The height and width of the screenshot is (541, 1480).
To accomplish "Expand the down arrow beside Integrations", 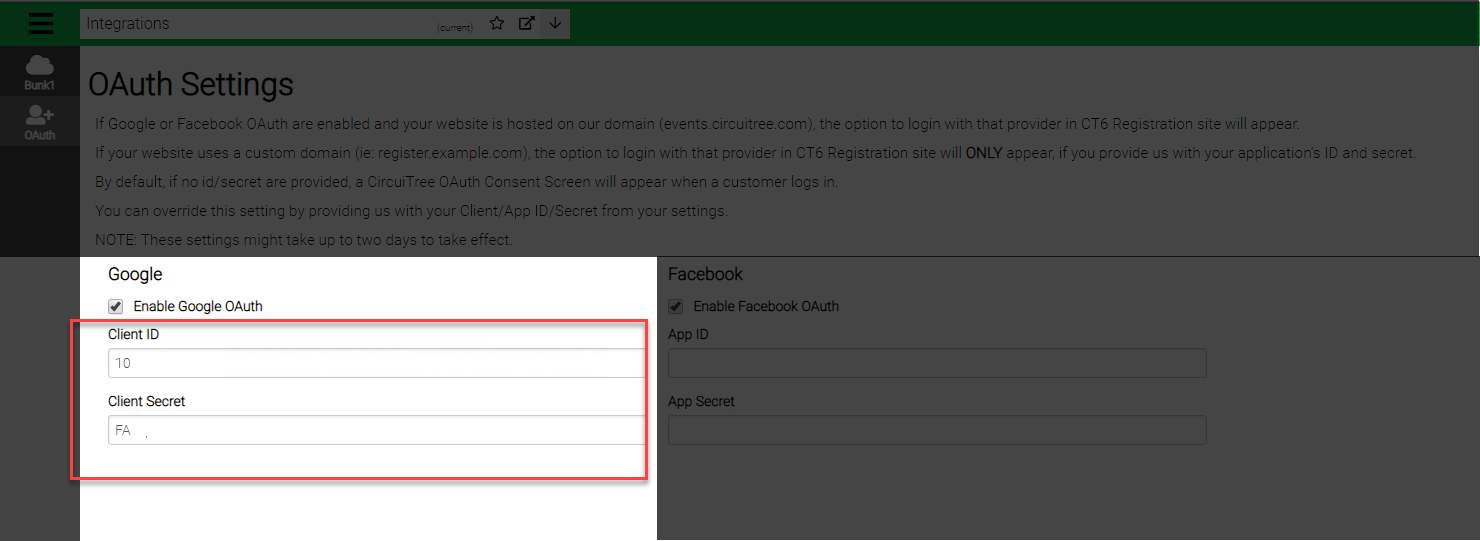I will [x=555, y=24].
